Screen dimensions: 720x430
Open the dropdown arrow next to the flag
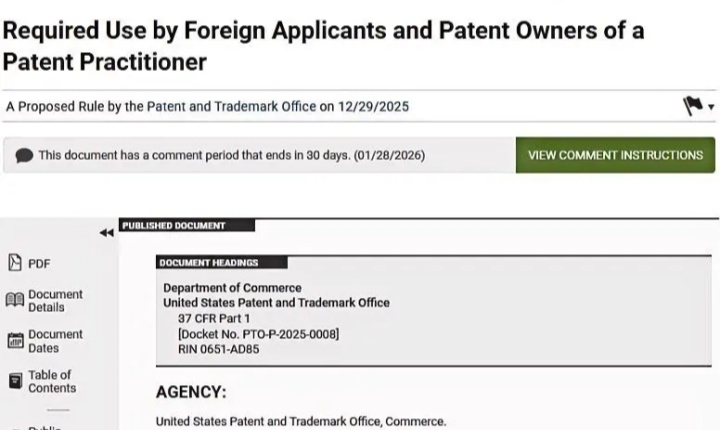click(x=711, y=108)
